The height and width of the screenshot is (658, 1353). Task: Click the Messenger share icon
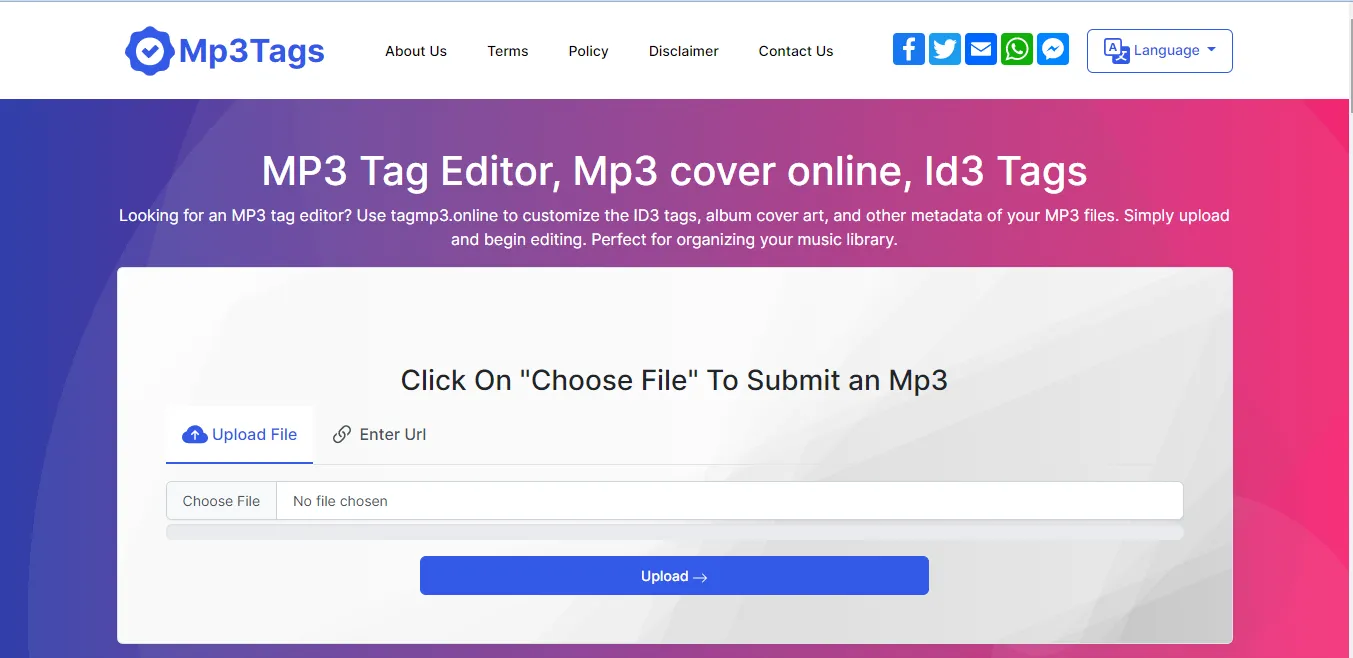1052,48
